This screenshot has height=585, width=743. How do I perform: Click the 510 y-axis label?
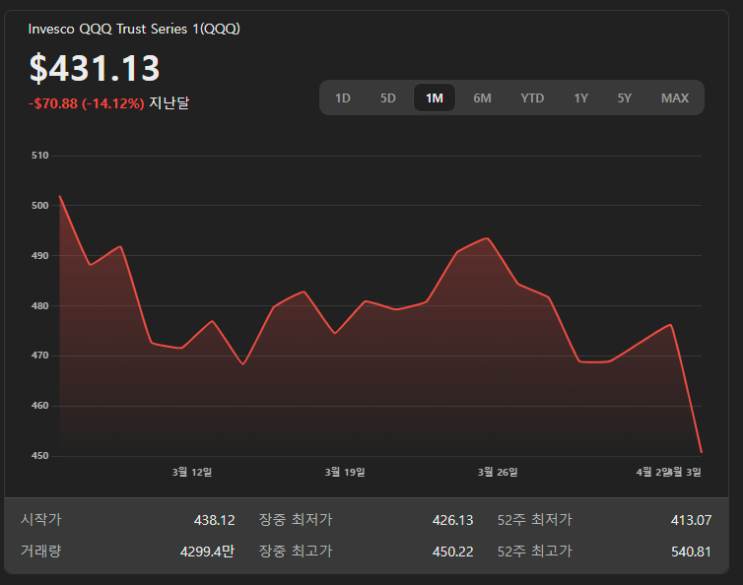pyautogui.click(x=40, y=155)
